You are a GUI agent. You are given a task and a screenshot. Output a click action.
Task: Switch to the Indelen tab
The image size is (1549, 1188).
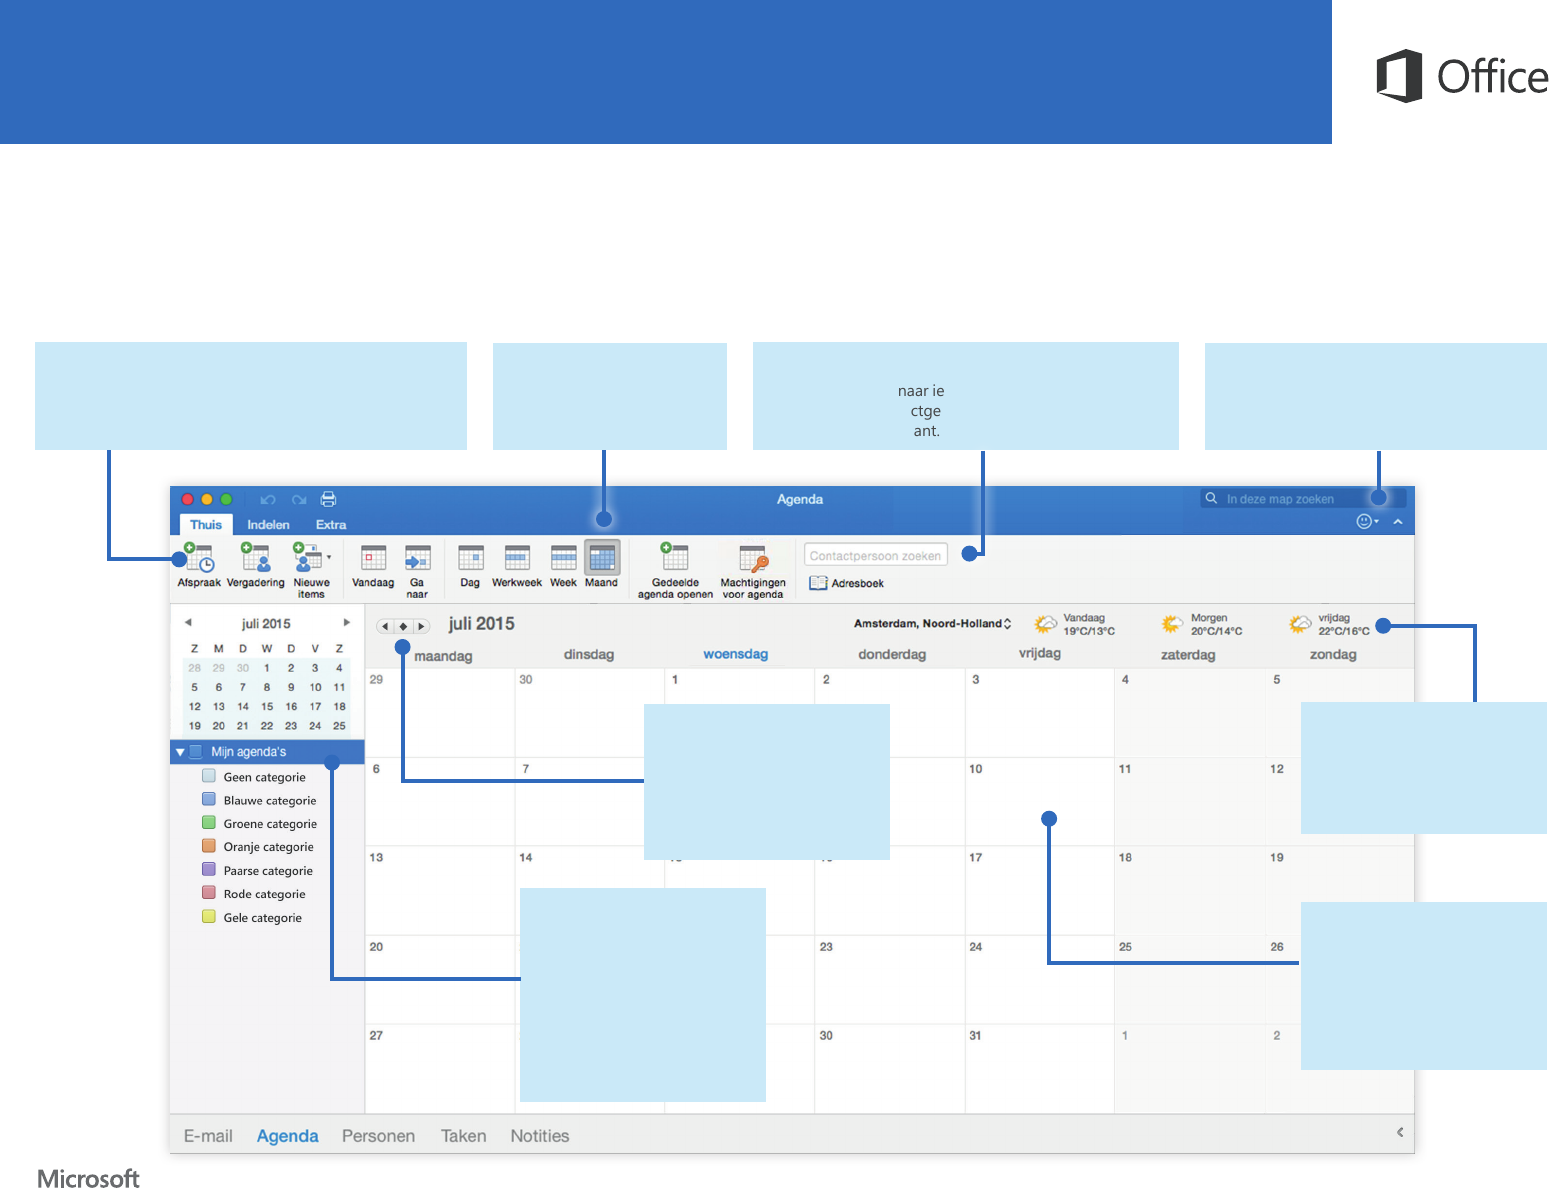[x=268, y=524]
